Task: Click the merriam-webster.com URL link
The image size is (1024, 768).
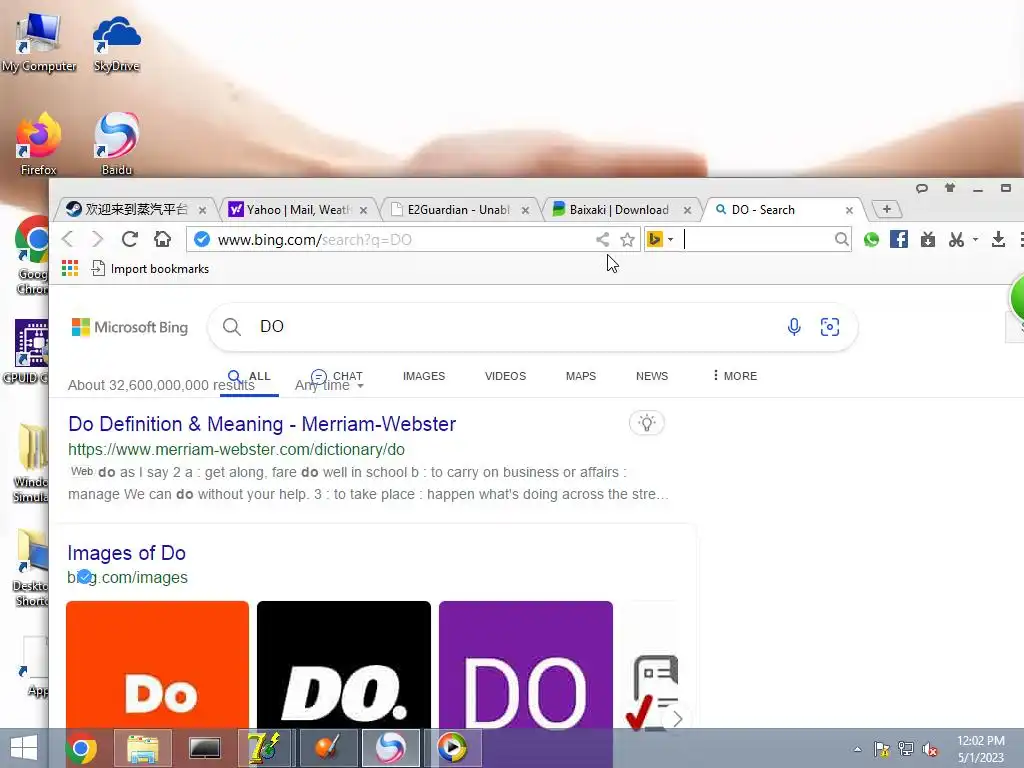Action: tap(236, 449)
